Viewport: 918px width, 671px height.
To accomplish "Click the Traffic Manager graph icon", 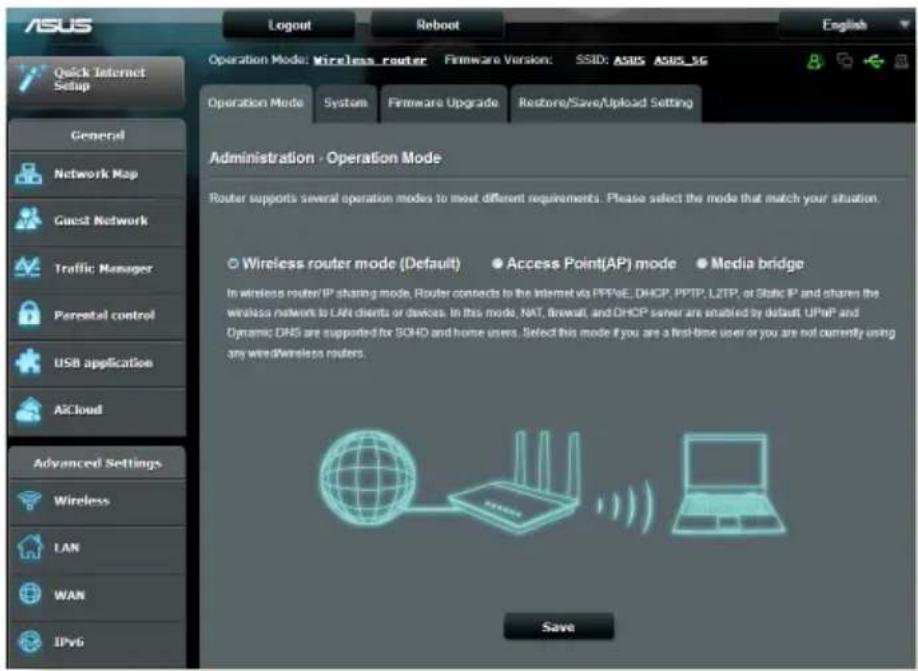I will pyautogui.click(x=28, y=268).
